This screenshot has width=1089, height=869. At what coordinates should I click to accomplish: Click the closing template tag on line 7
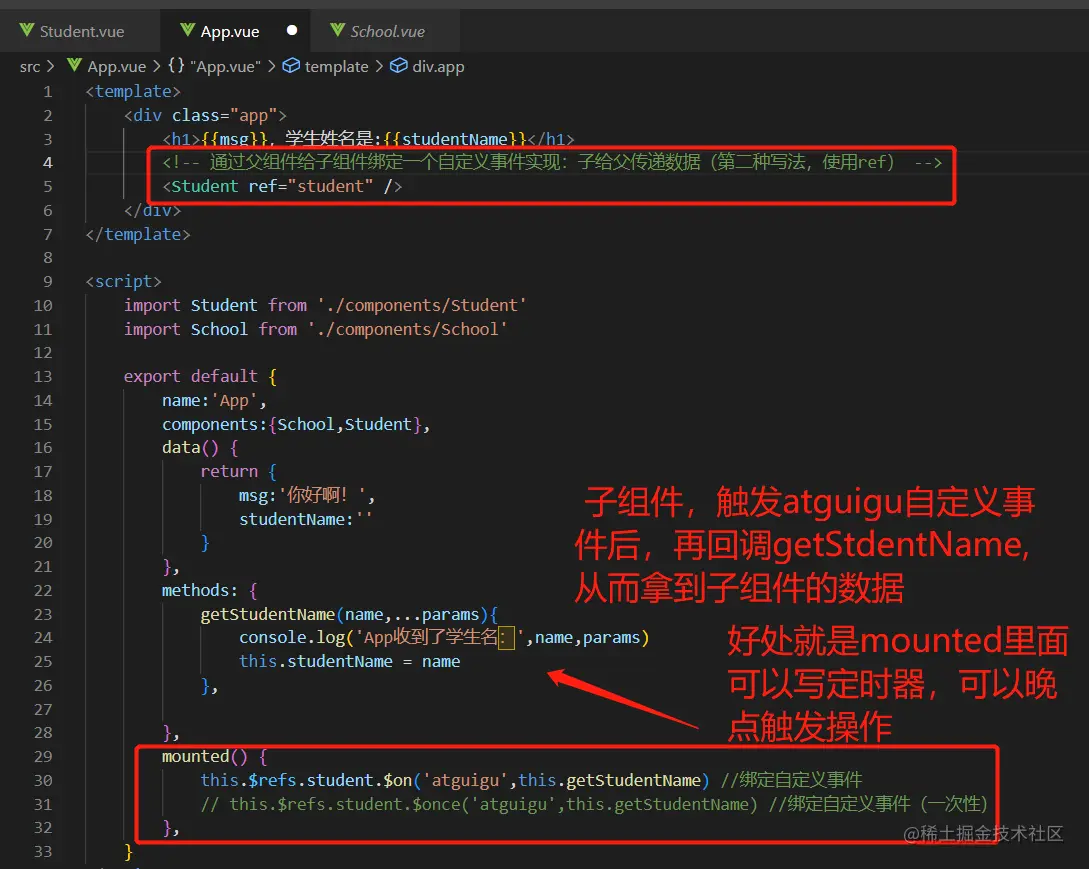(x=138, y=234)
